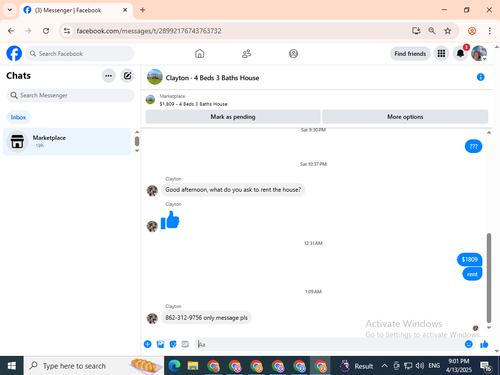
Task: Go to the Home feed icon
Action: [199, 53]
